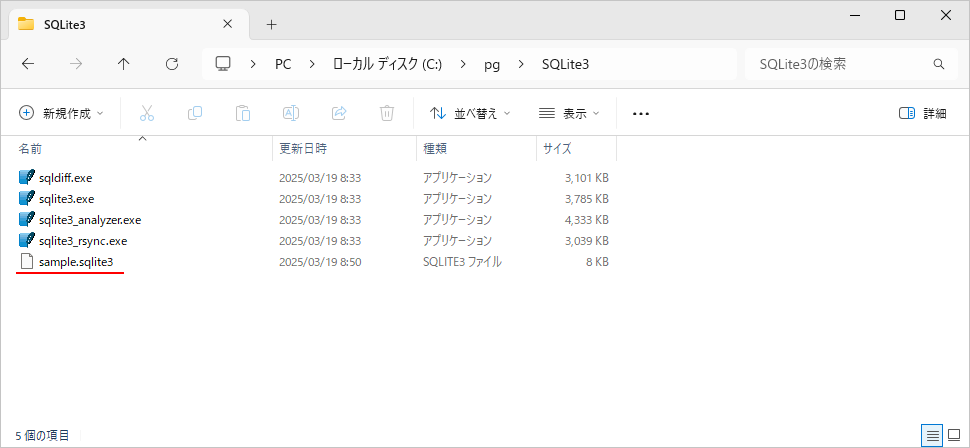Select the sqldiff.exe file icon
The width and height of the screenshot is (970, 448).
pos(27,178)
